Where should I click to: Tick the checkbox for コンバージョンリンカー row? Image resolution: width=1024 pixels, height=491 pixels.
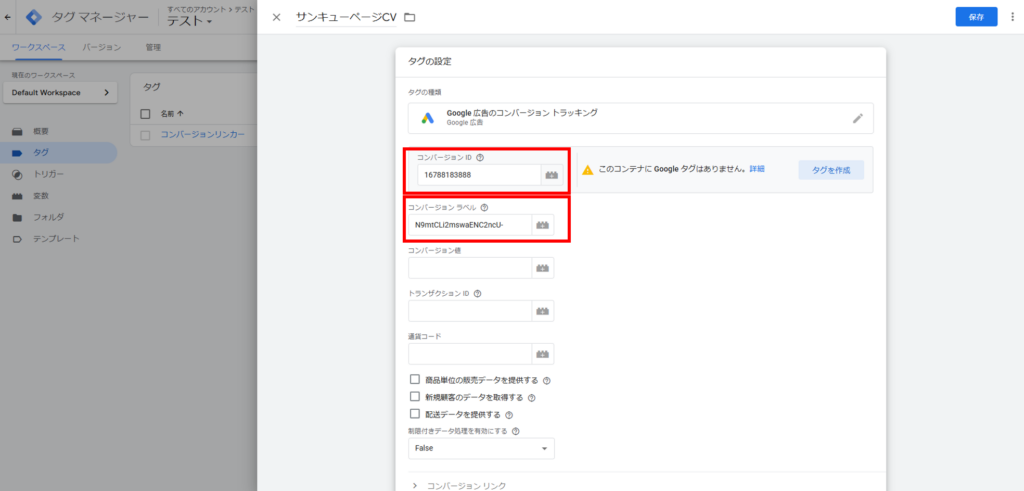pyautogui.click(x=146, y=135)
